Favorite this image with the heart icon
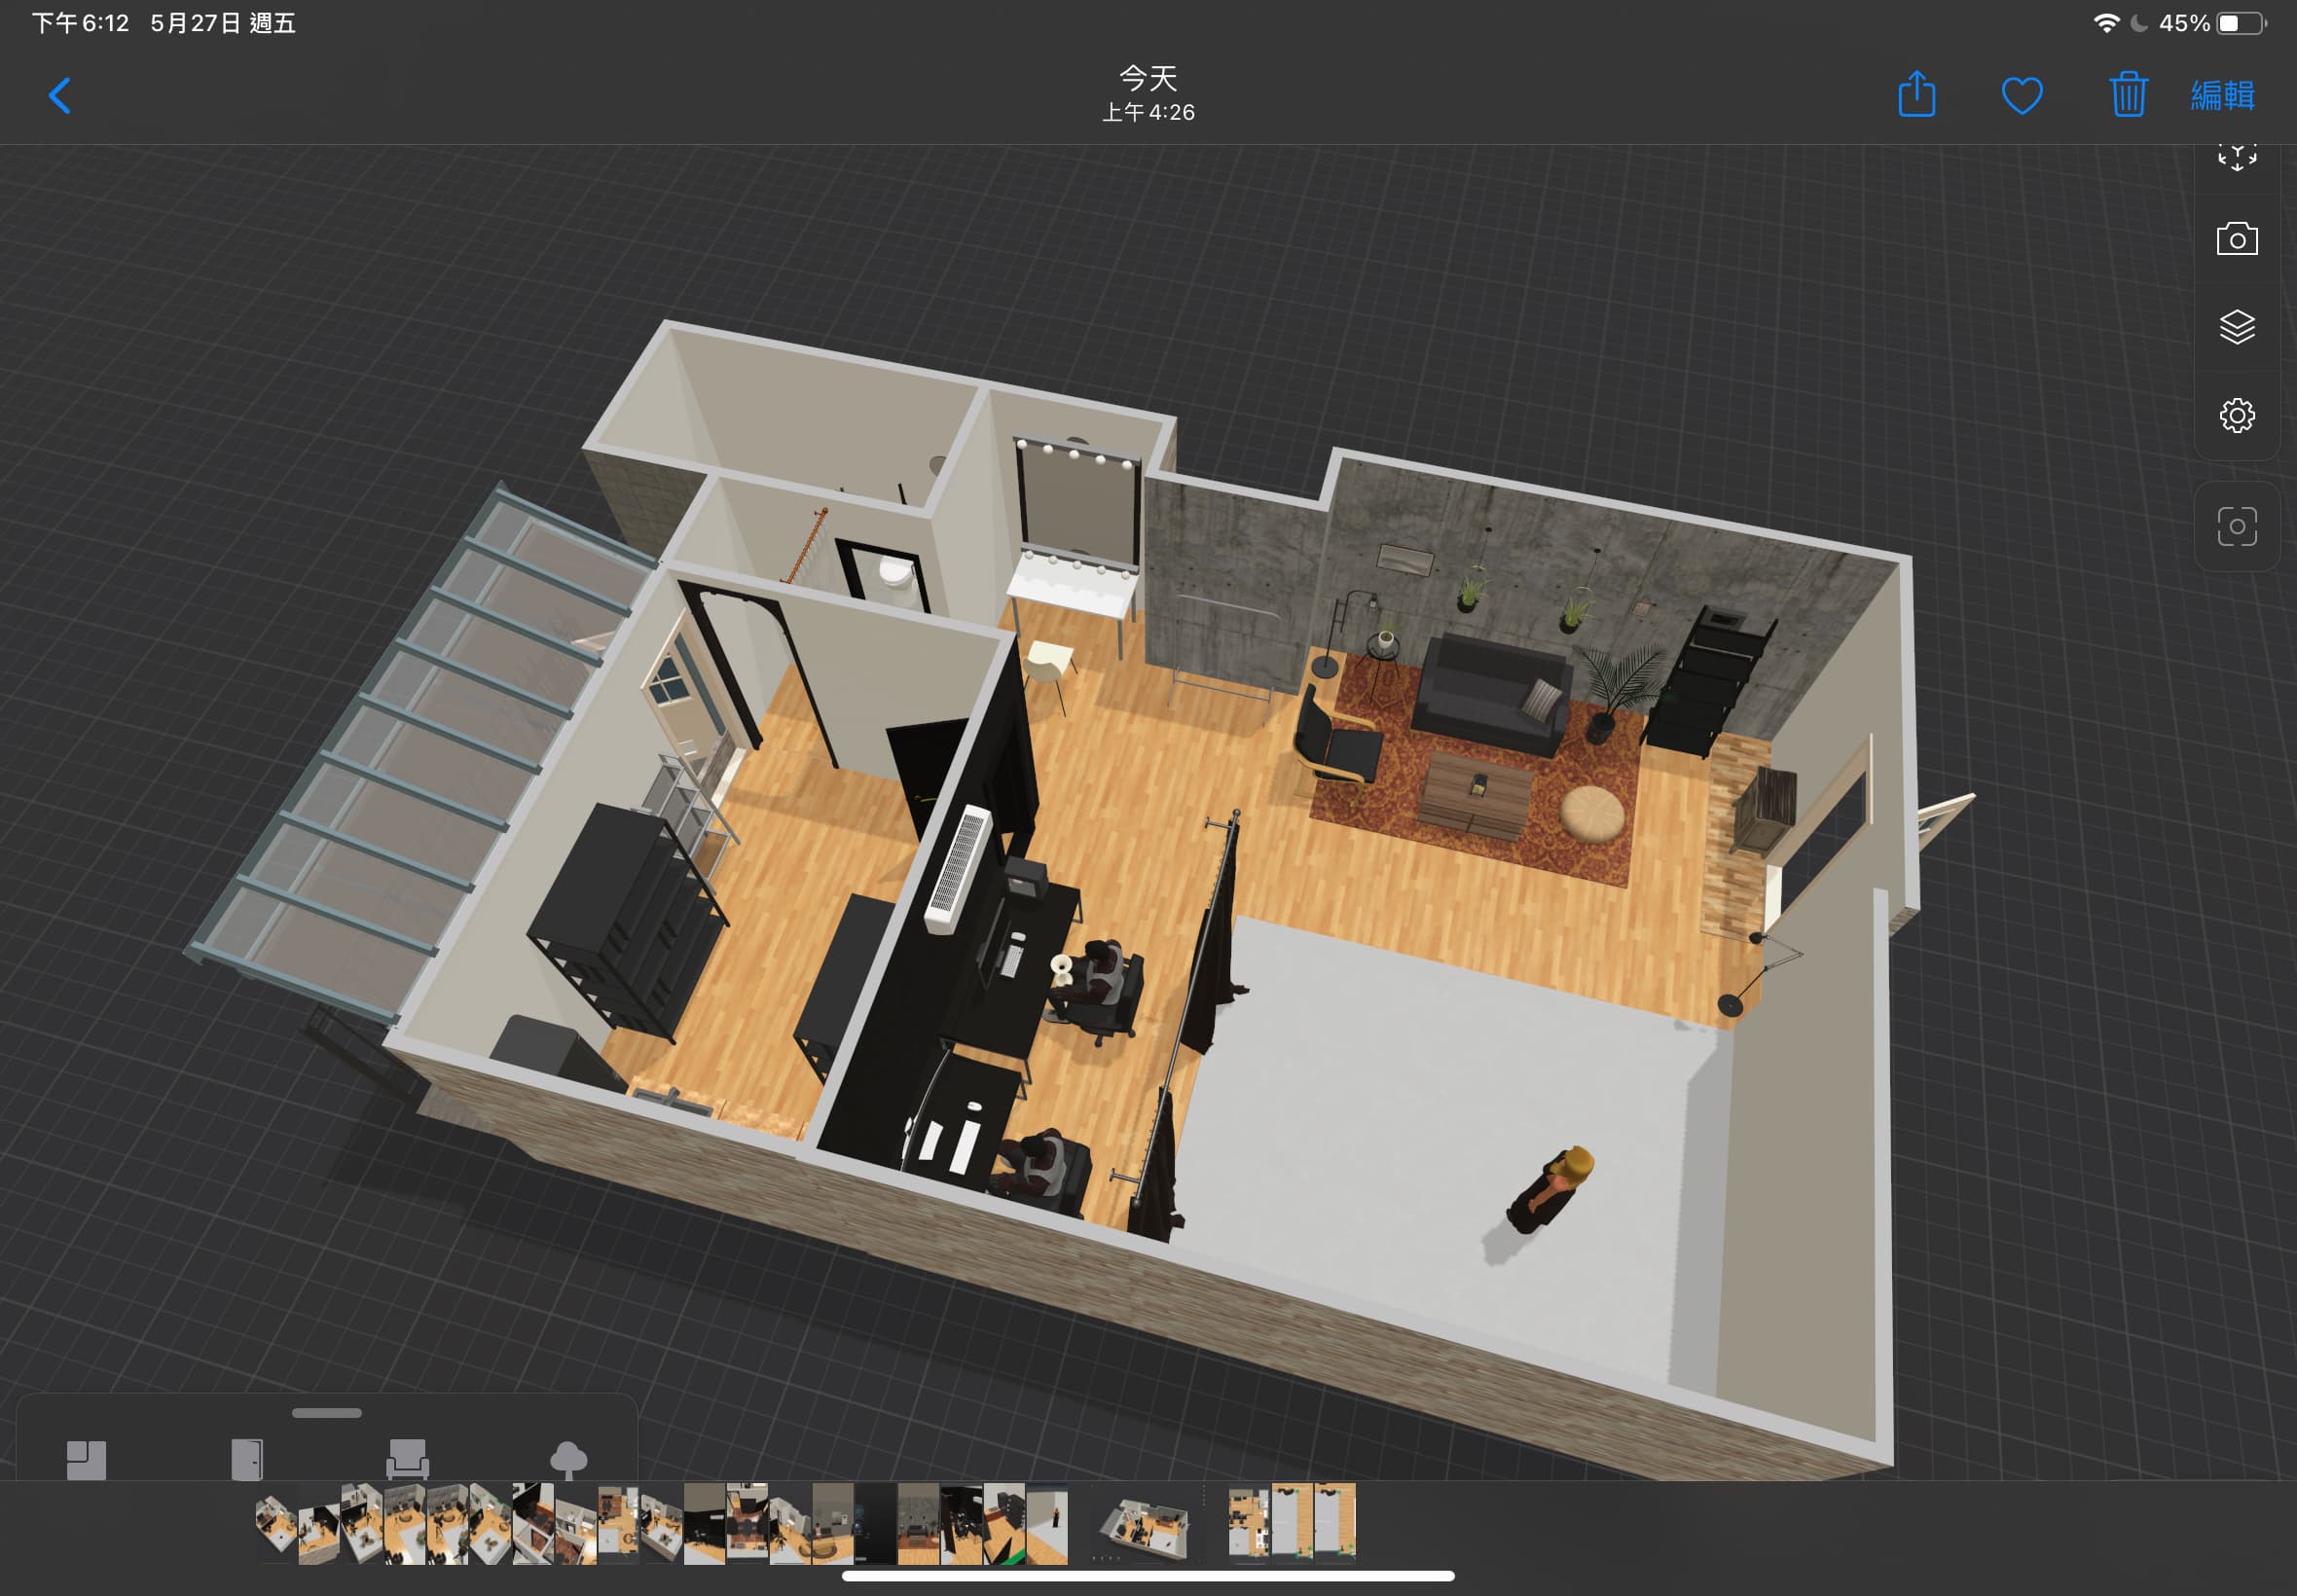This screenshot has height=1596, width=2297. (x=2021, y=96)
